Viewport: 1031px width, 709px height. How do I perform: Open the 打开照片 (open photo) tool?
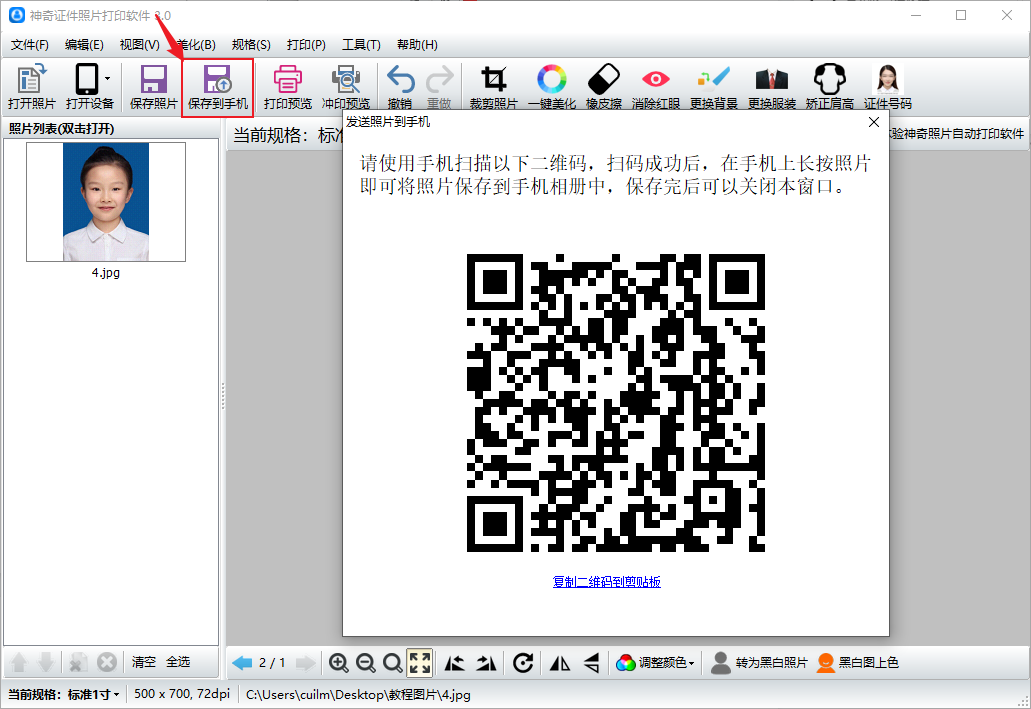tap(31, 87)
